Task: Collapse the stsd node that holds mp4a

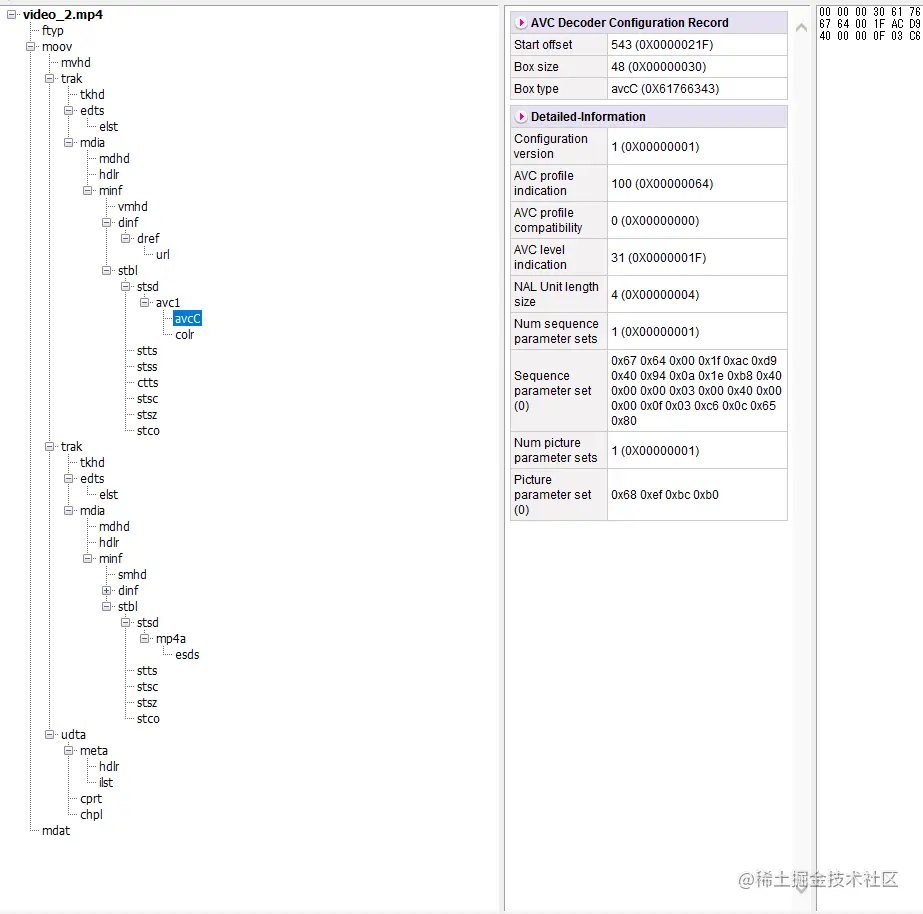Action: 125,623
